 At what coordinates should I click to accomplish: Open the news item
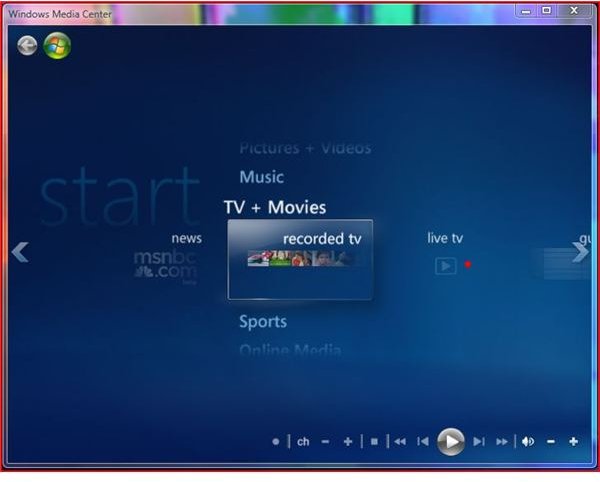tap(187, 238)
